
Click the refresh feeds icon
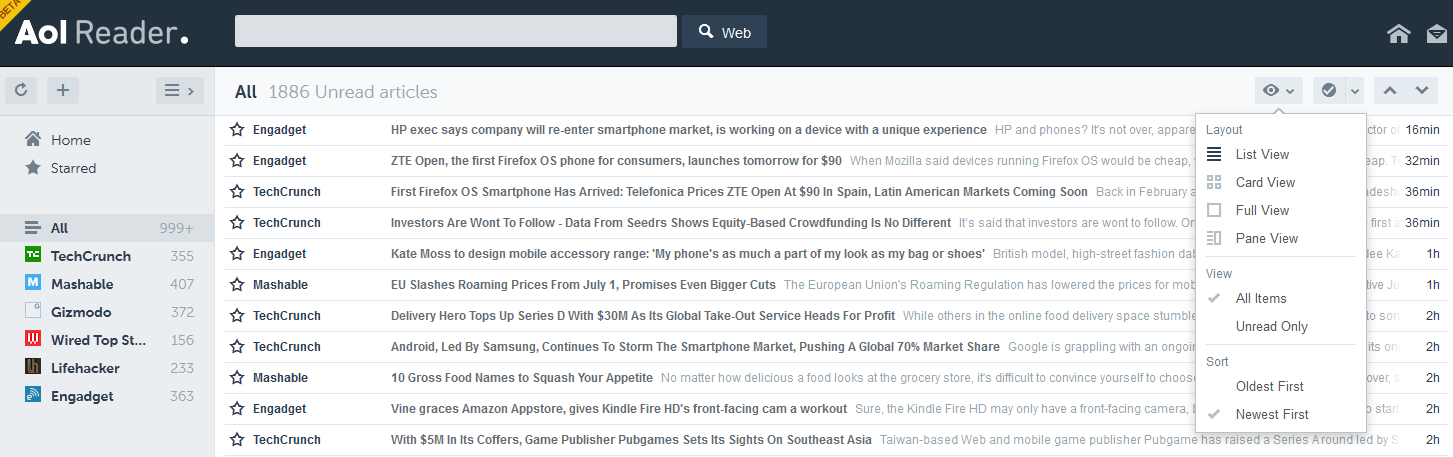click(21, 91)
